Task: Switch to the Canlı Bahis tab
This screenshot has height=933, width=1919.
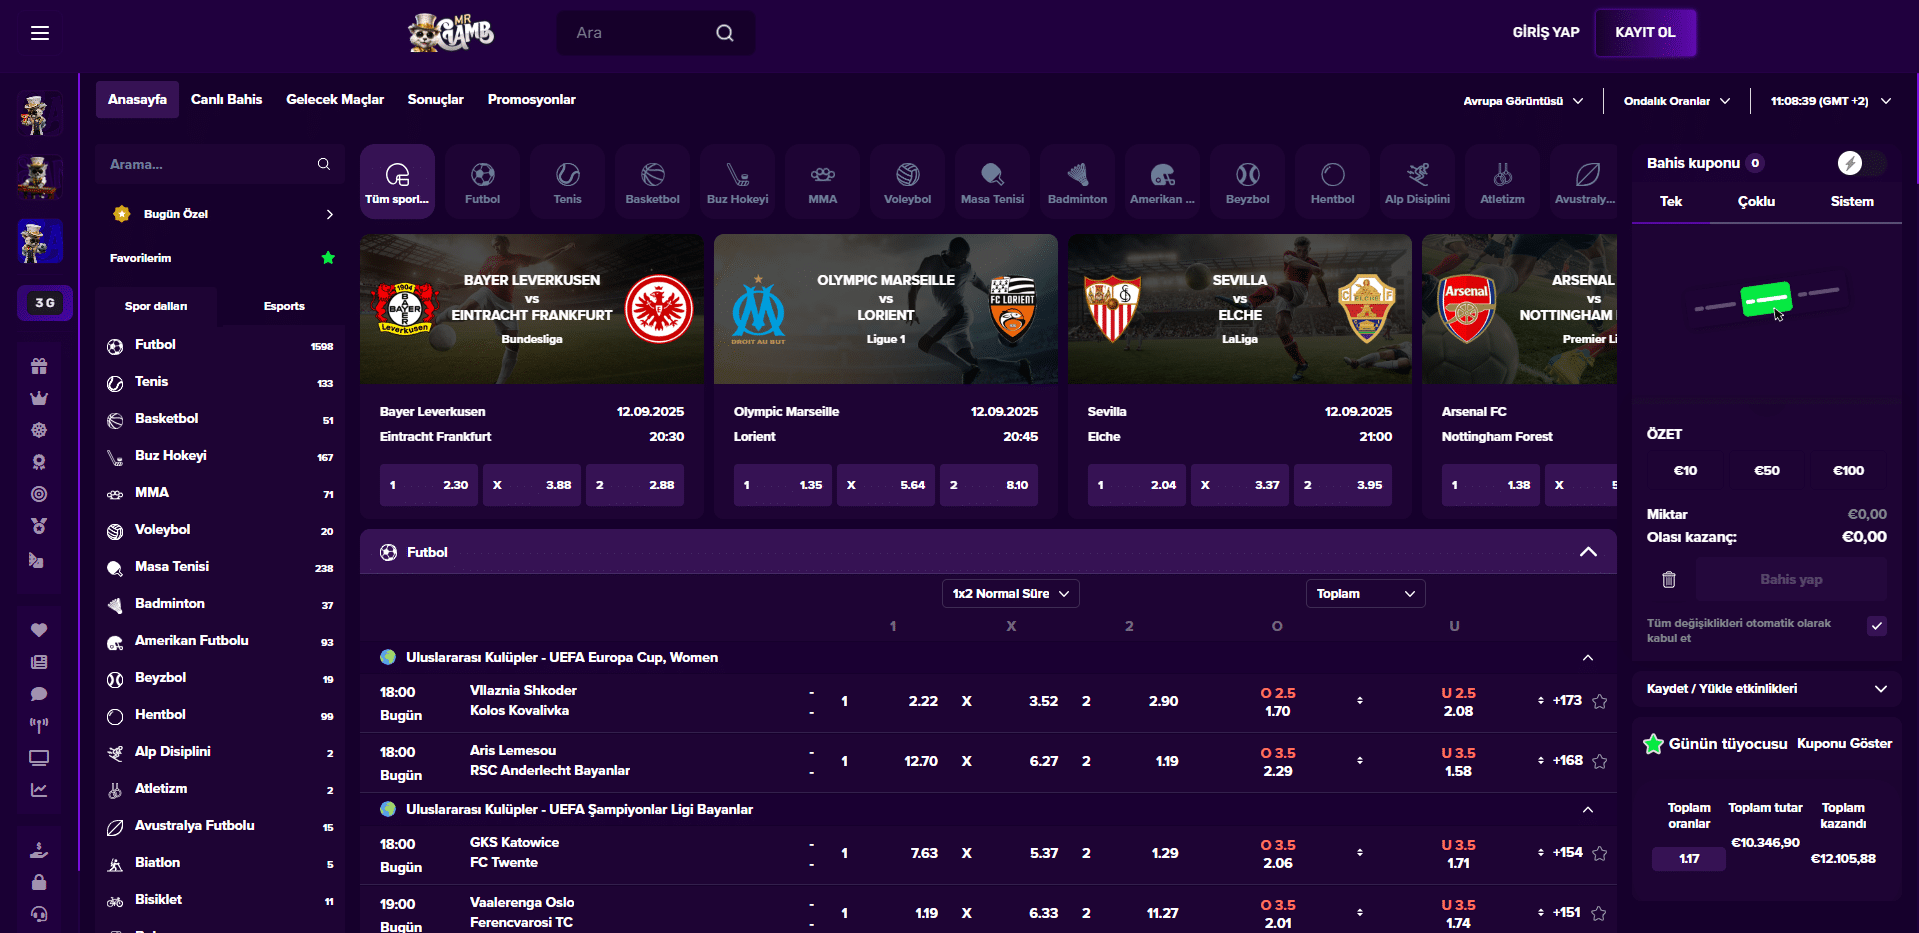Action: pyautogui.click(x=226, y=99)
